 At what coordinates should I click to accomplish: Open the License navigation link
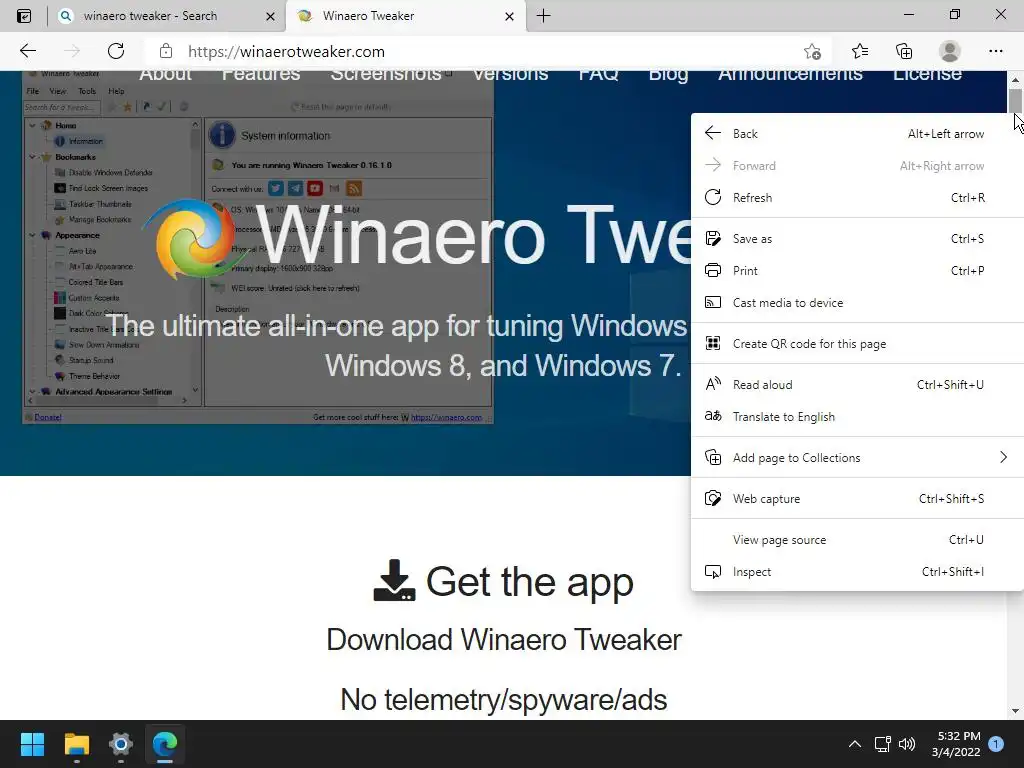point(927,74)
